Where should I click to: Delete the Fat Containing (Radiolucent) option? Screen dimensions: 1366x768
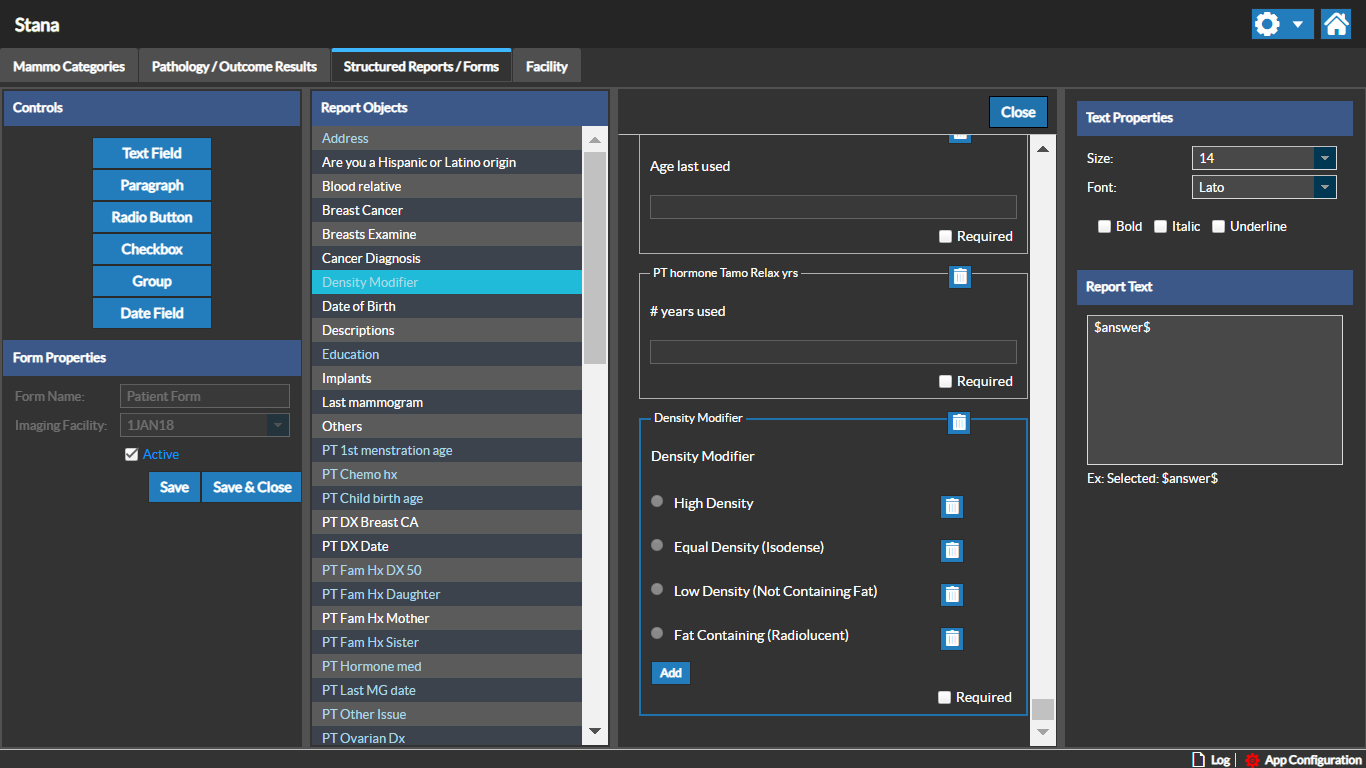[x=952, y=639]
